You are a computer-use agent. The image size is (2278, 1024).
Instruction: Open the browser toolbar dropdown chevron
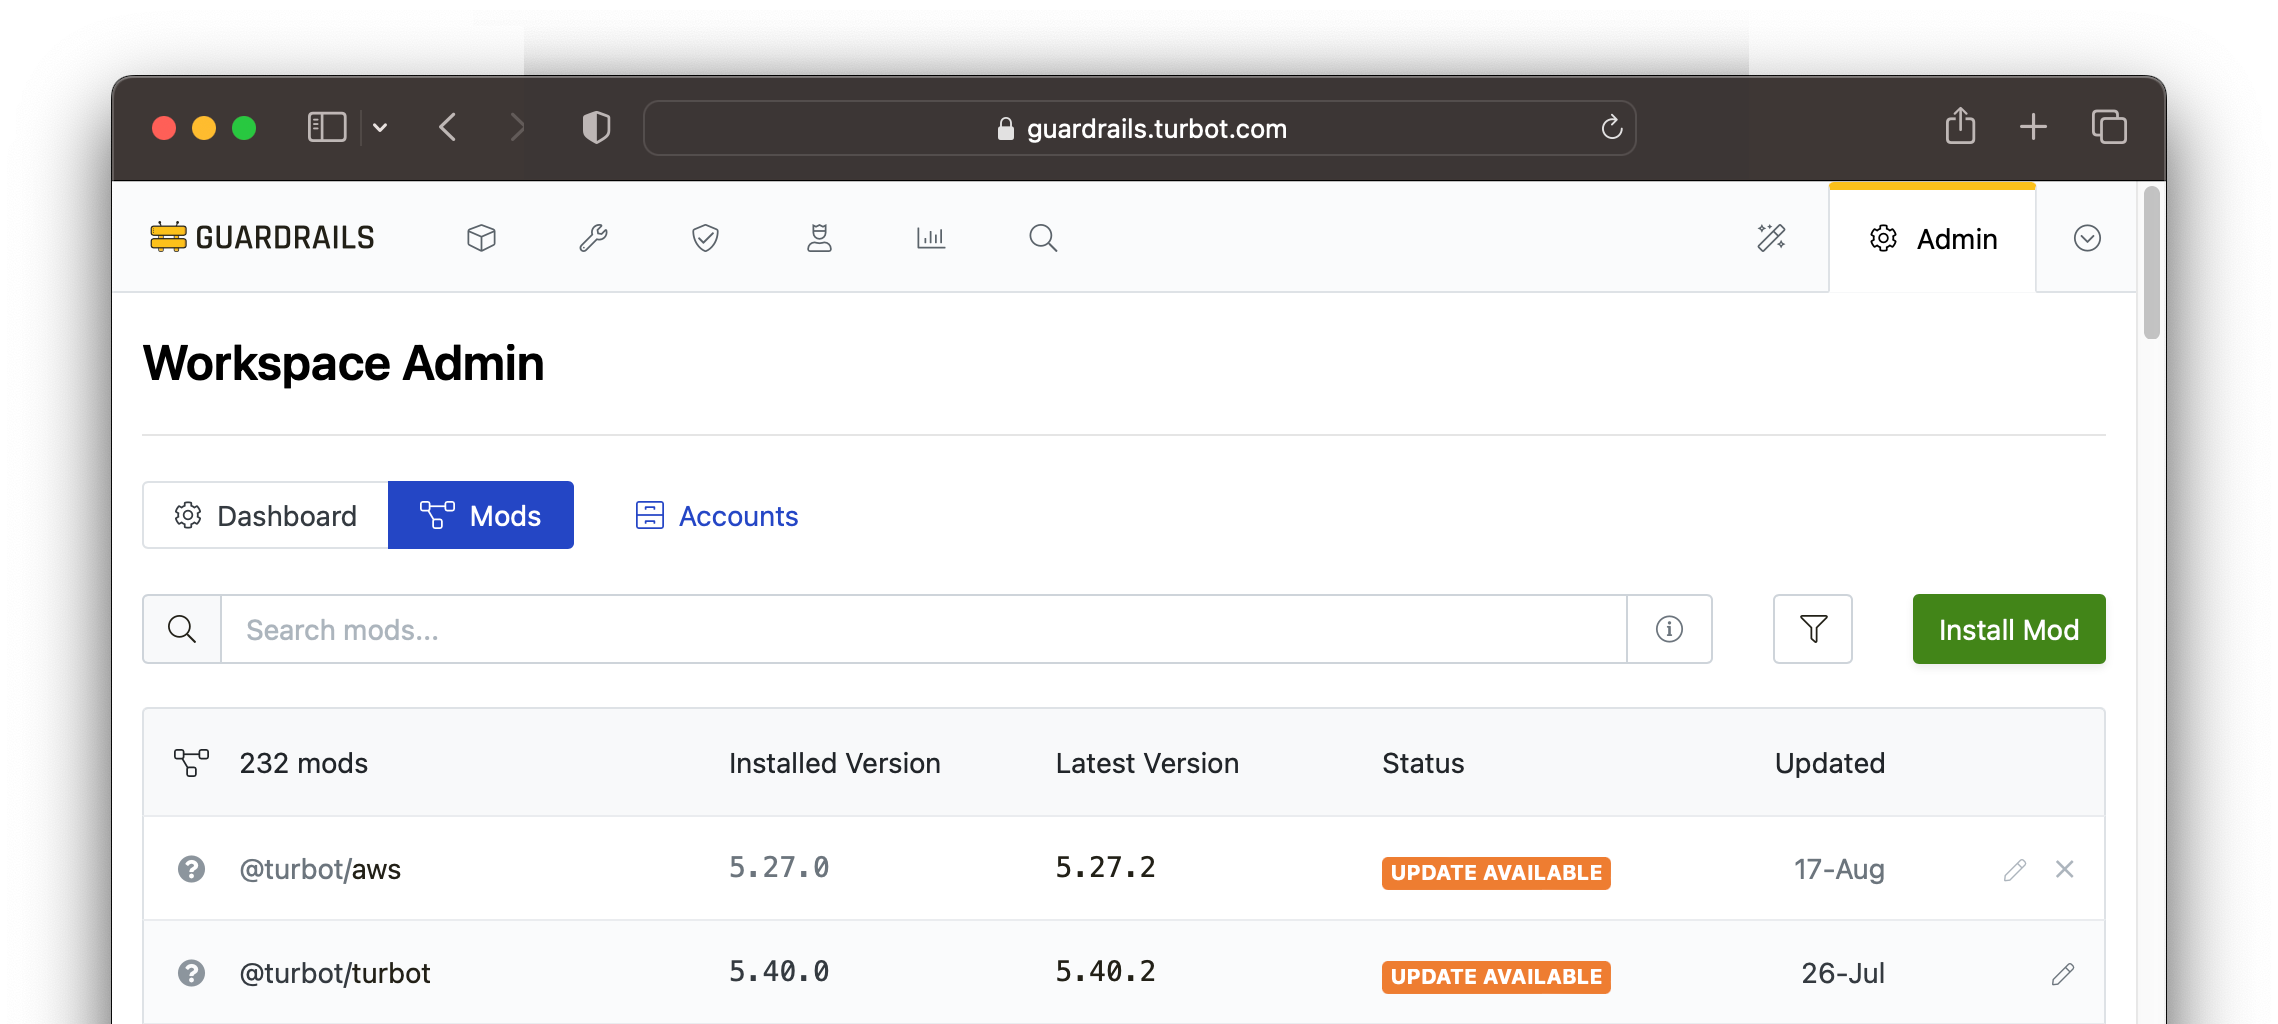(x=380, y=127)
